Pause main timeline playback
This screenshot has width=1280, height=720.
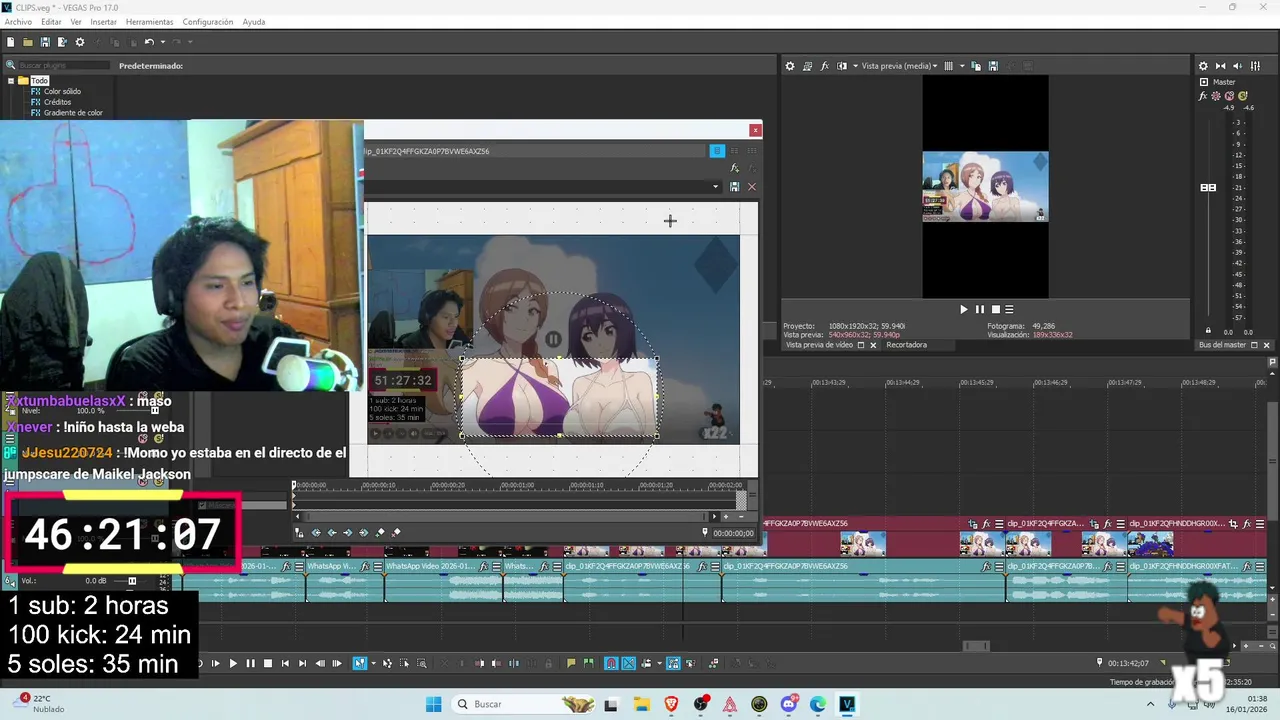(x=250, y=663)
